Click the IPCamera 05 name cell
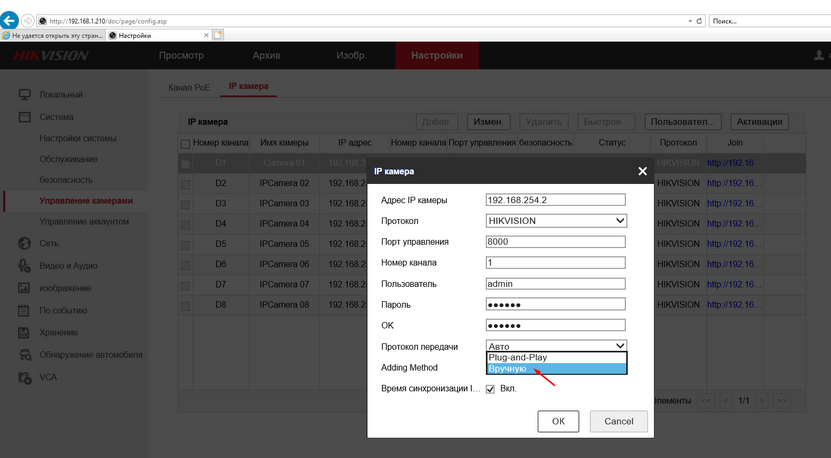Screen dimensions: 831x458 tap(284, 244)
